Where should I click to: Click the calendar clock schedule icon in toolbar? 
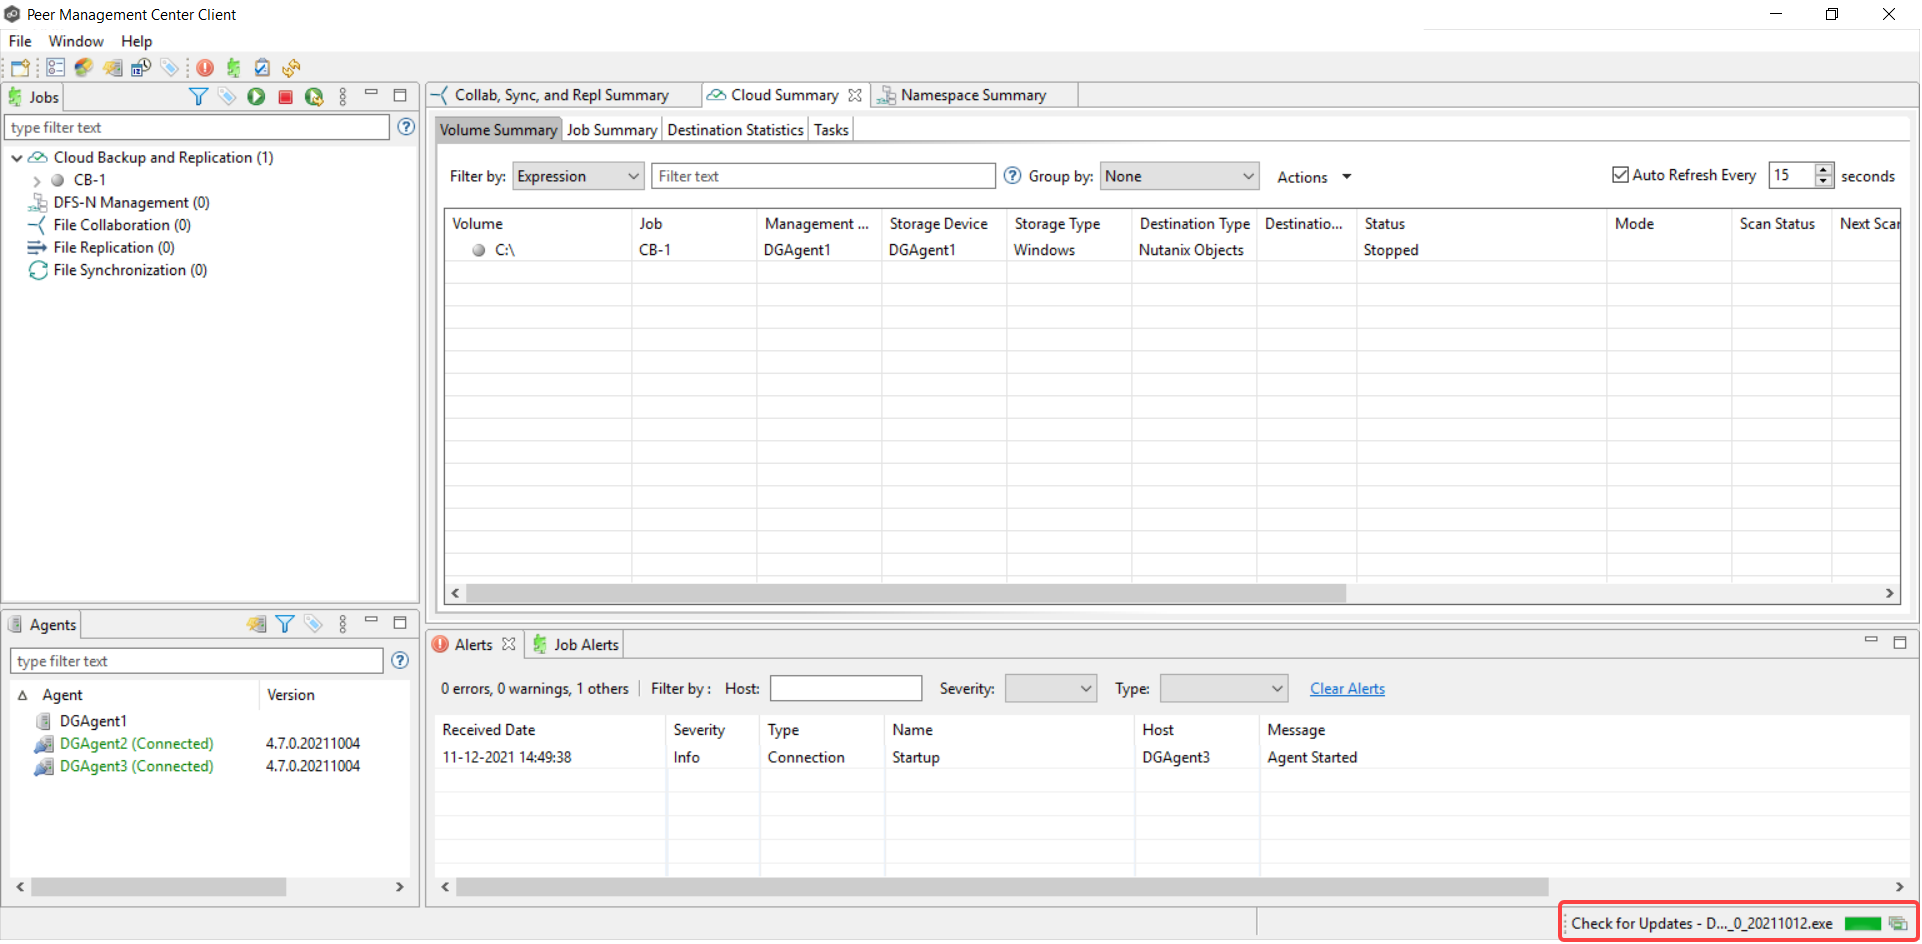tap(262, 68)
